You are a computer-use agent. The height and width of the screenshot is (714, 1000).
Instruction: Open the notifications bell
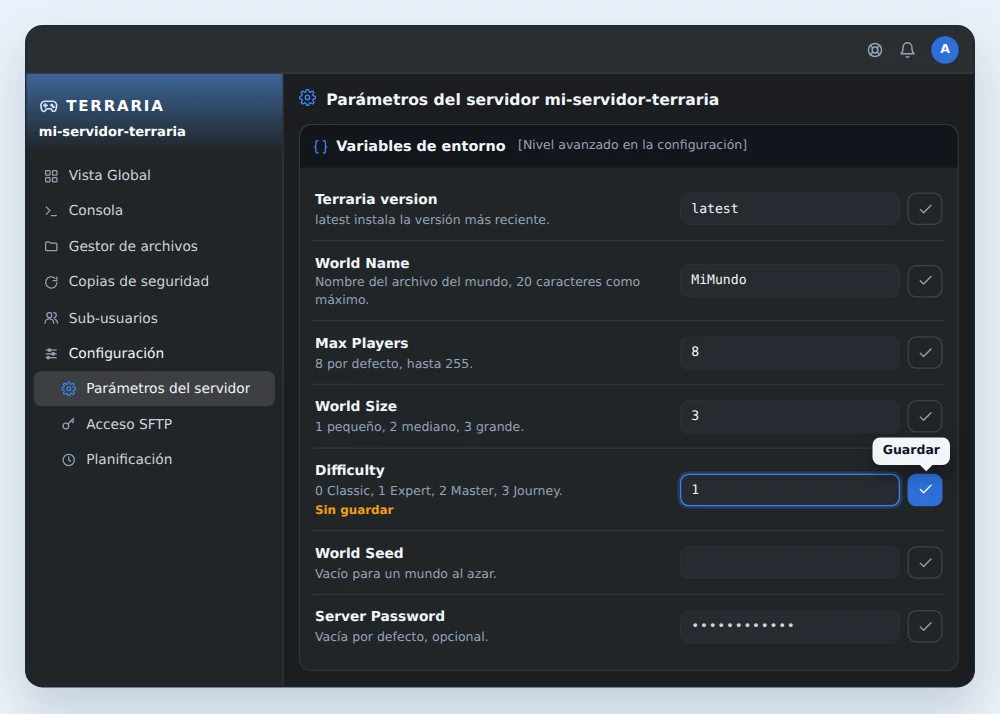point(908,50)
